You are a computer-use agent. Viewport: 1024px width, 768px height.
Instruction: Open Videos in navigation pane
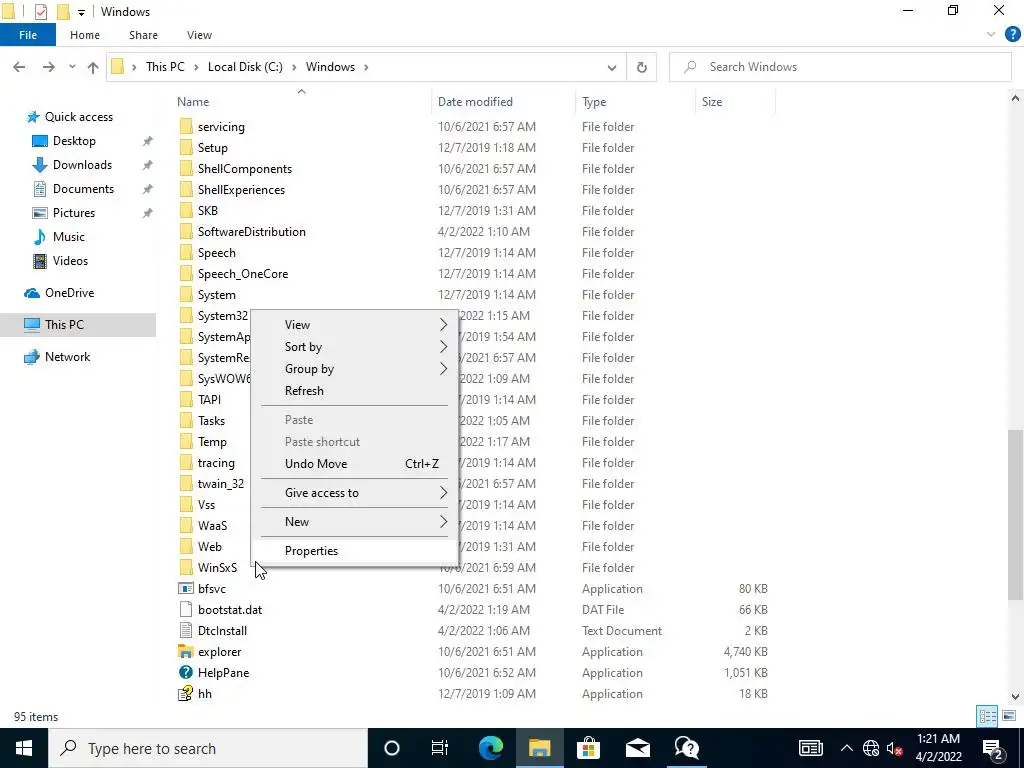[70, 261]
